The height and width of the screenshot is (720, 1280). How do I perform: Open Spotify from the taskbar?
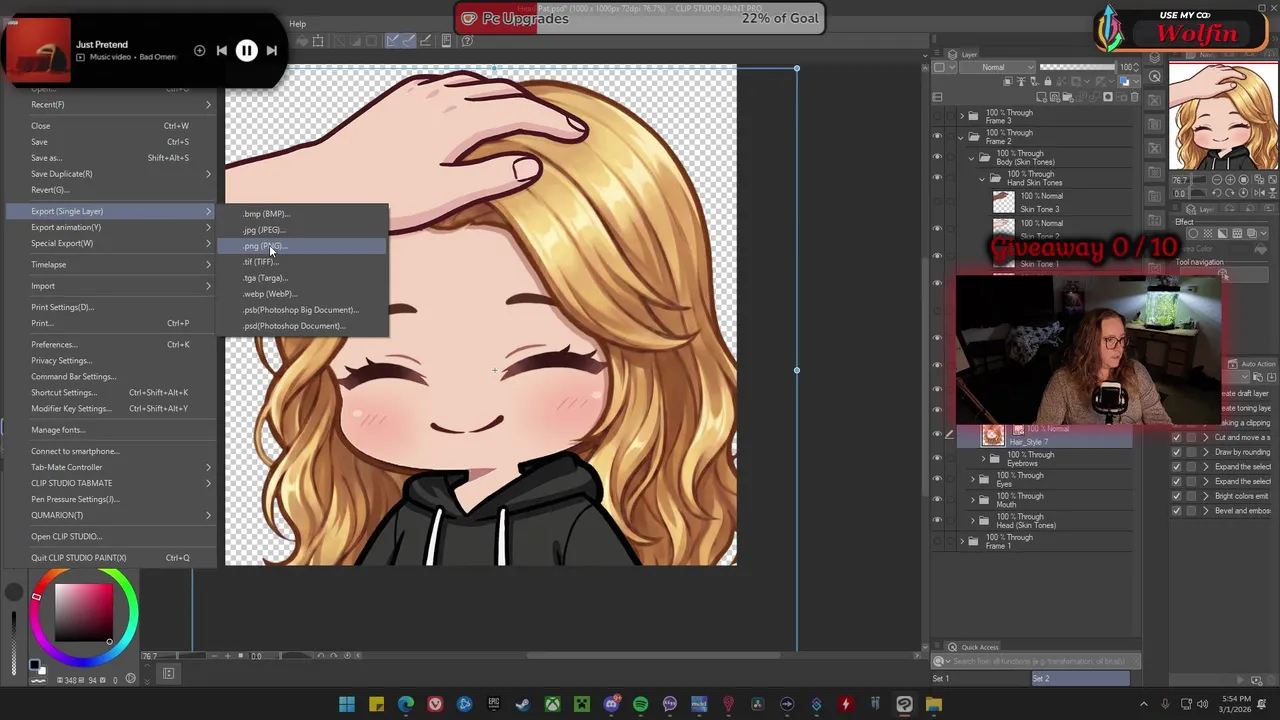click(641, 705)
